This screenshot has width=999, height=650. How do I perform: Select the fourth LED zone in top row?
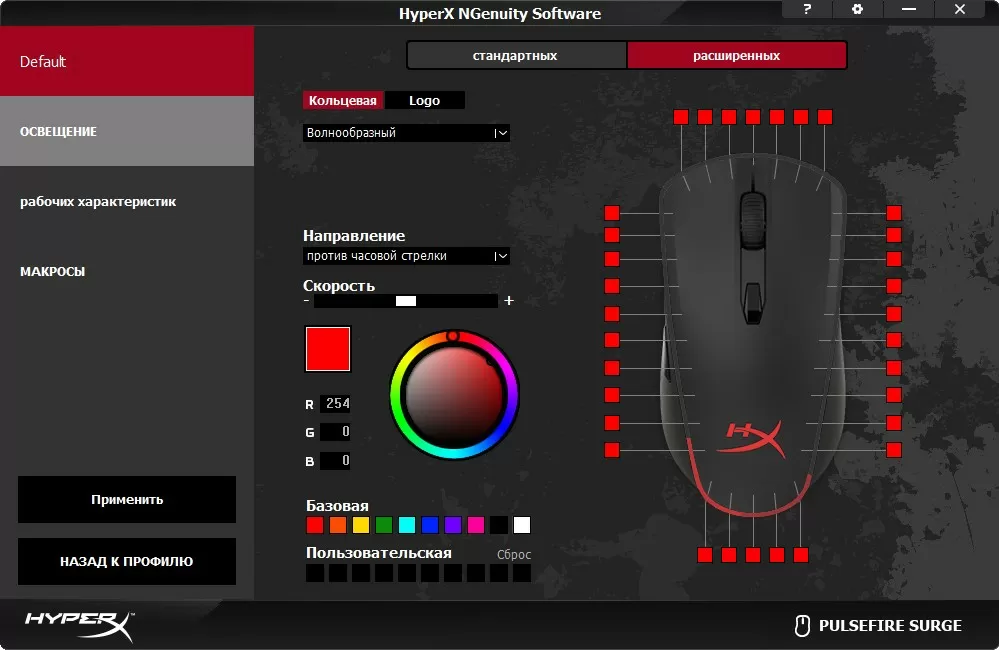click(752, 117)
